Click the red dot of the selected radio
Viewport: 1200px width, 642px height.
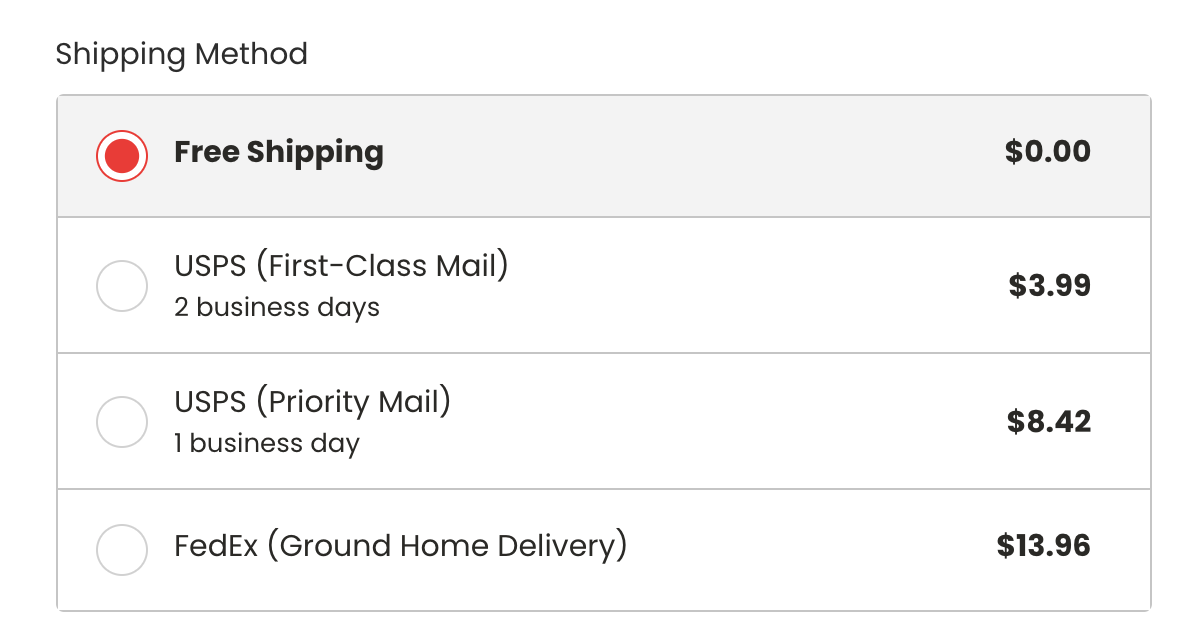click(122, 156)
